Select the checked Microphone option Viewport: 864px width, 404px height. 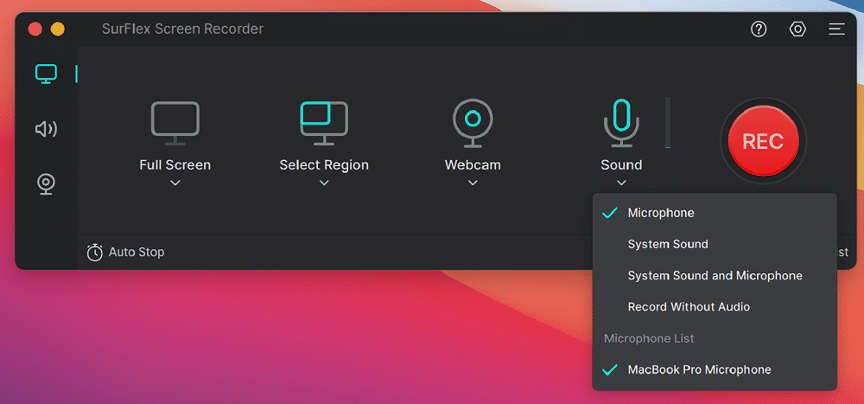coord(660,213)
